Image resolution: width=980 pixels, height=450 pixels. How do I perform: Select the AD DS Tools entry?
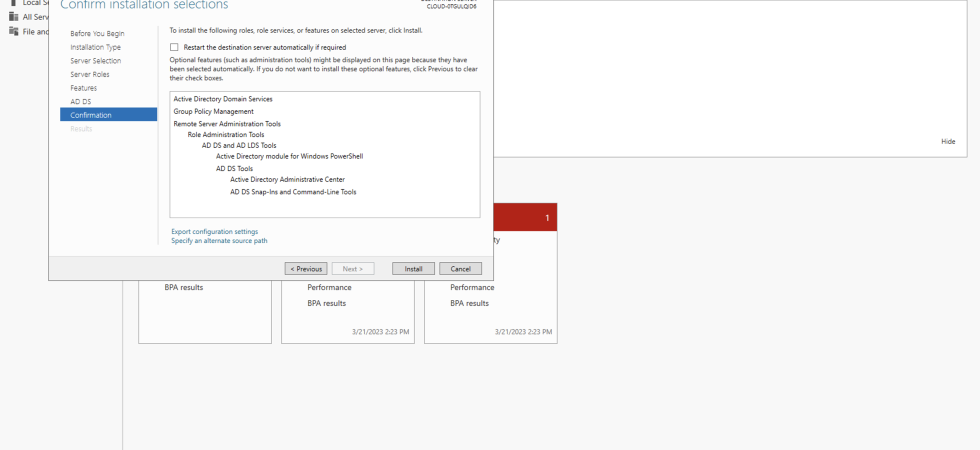[x=234, y=169]
